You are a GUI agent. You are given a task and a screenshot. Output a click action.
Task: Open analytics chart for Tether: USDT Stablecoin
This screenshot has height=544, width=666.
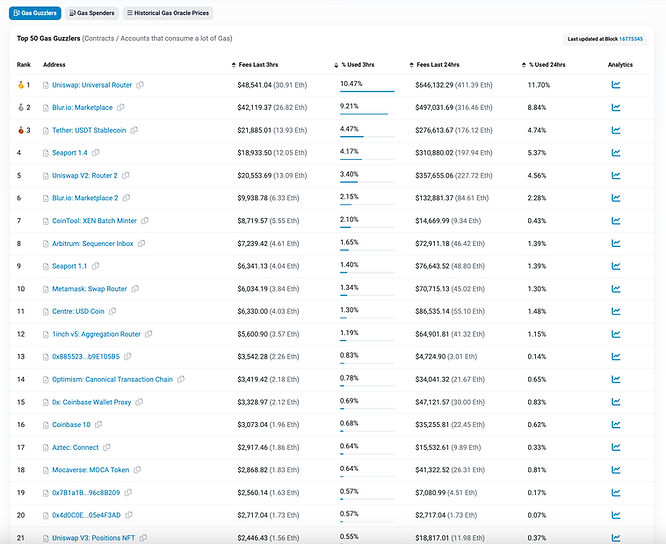coord(616,130)
